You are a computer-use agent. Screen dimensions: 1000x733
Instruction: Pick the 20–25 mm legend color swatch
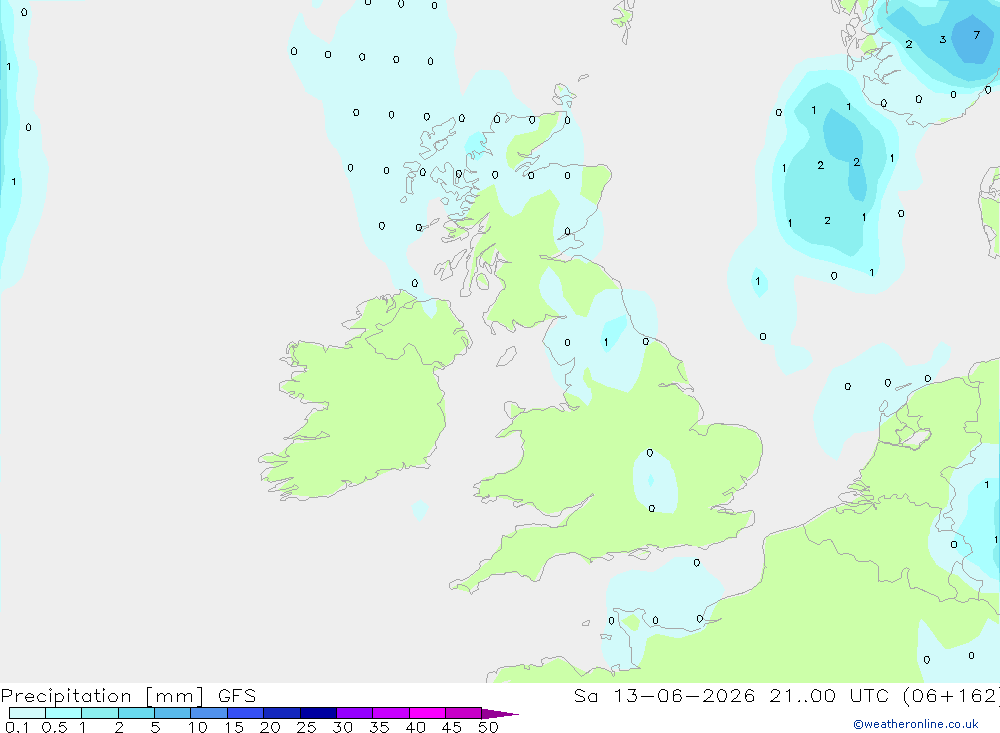[x=282, y=713]
